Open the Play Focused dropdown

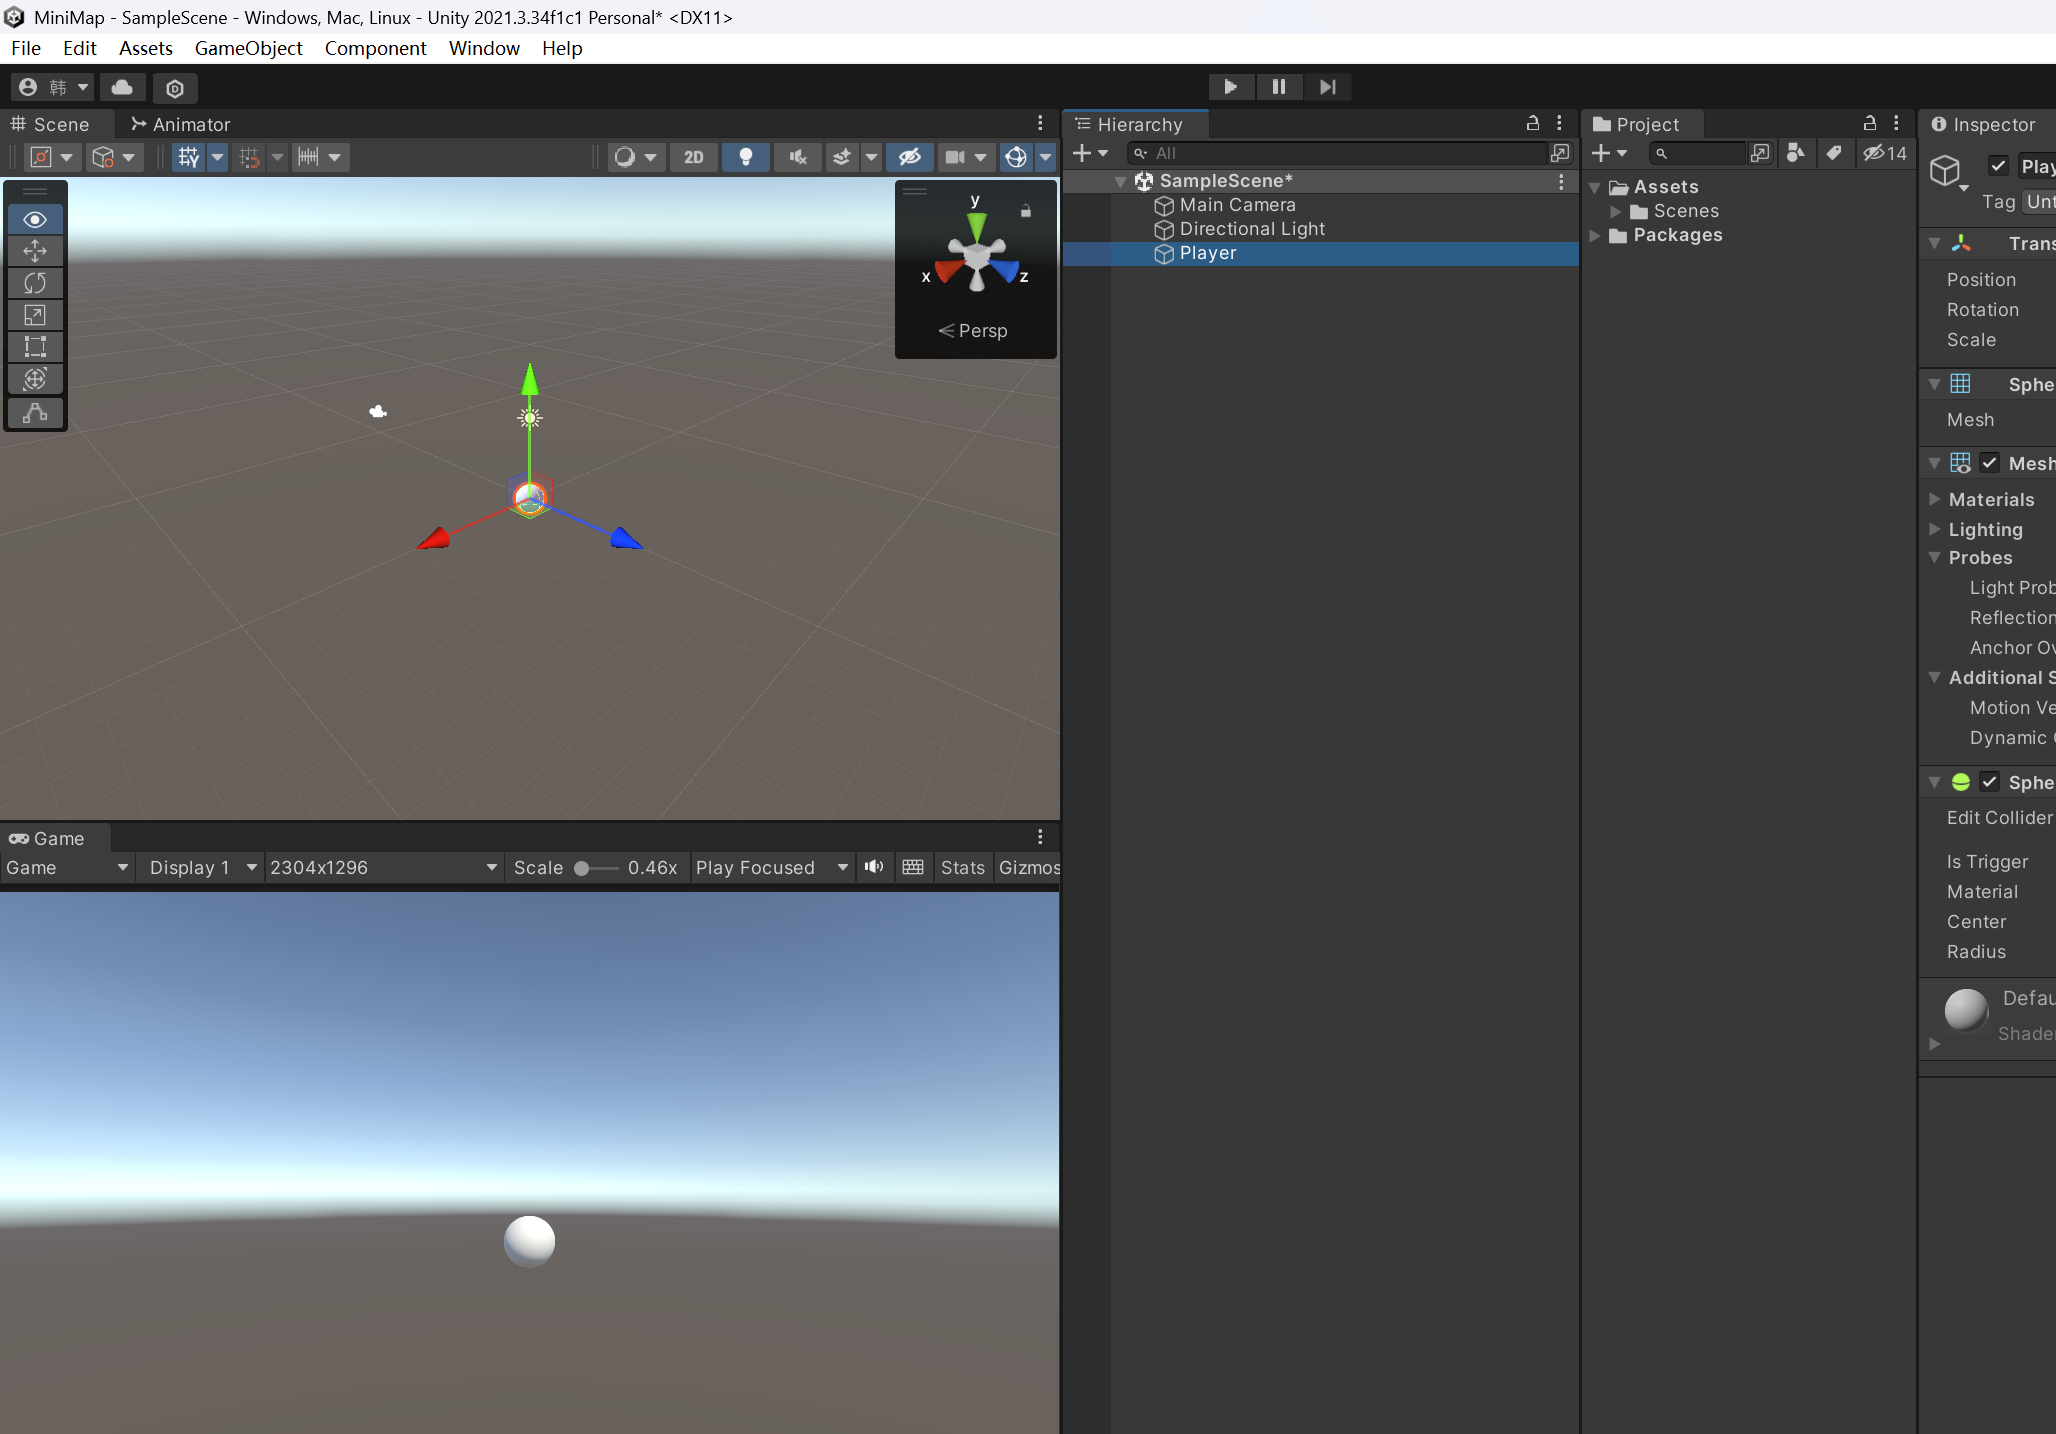tap(771, 868)
